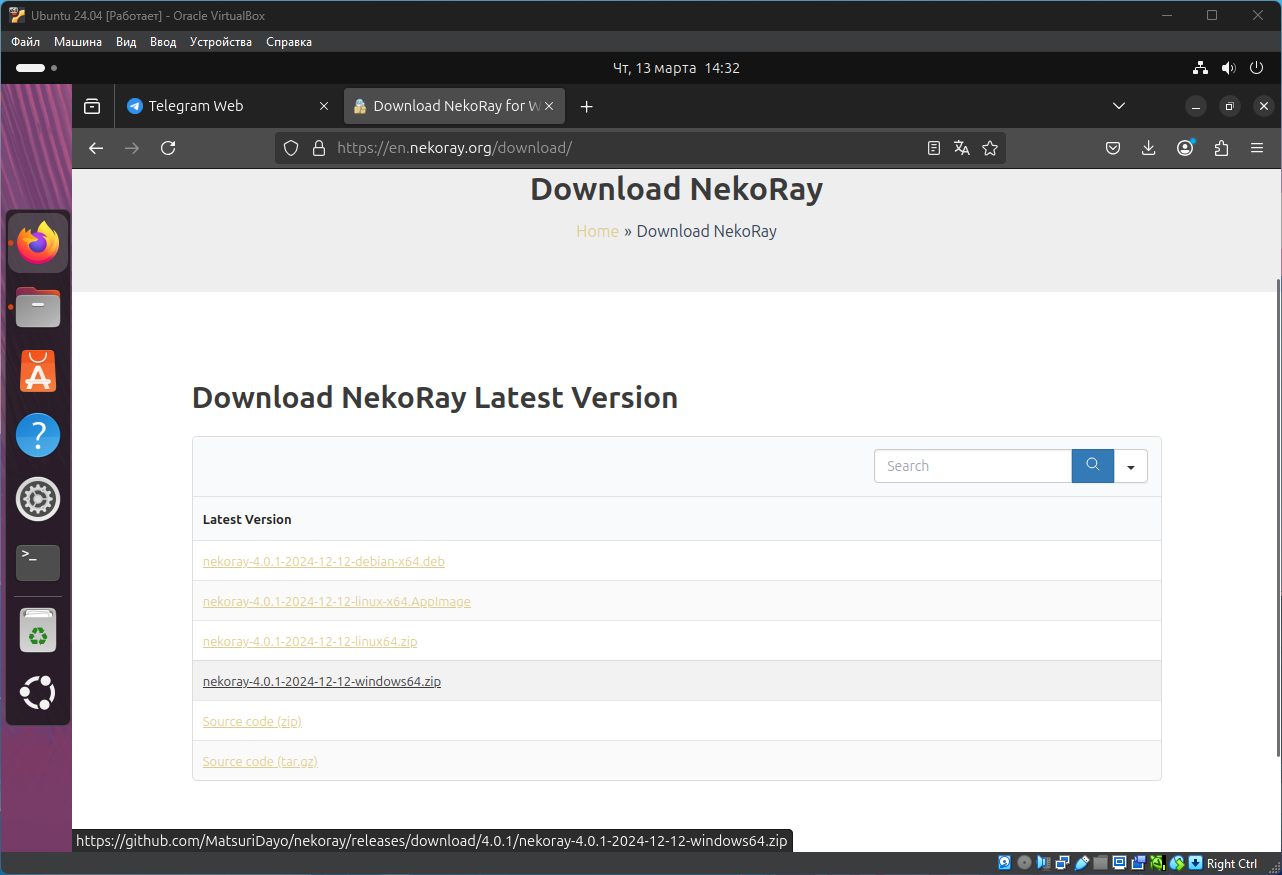Open the Устройства menu

coord(221,42)
